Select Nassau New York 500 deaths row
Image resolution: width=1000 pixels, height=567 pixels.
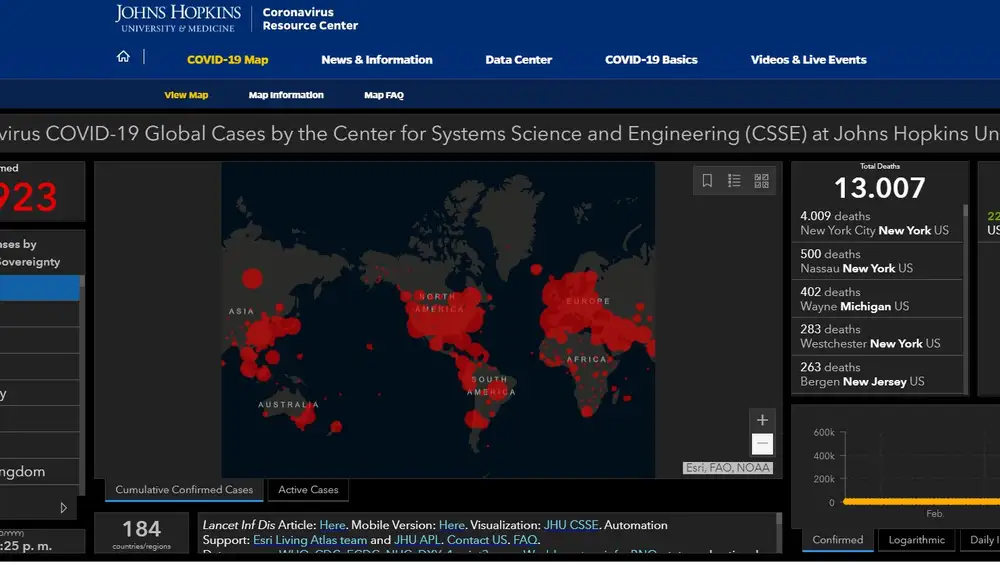877,261
